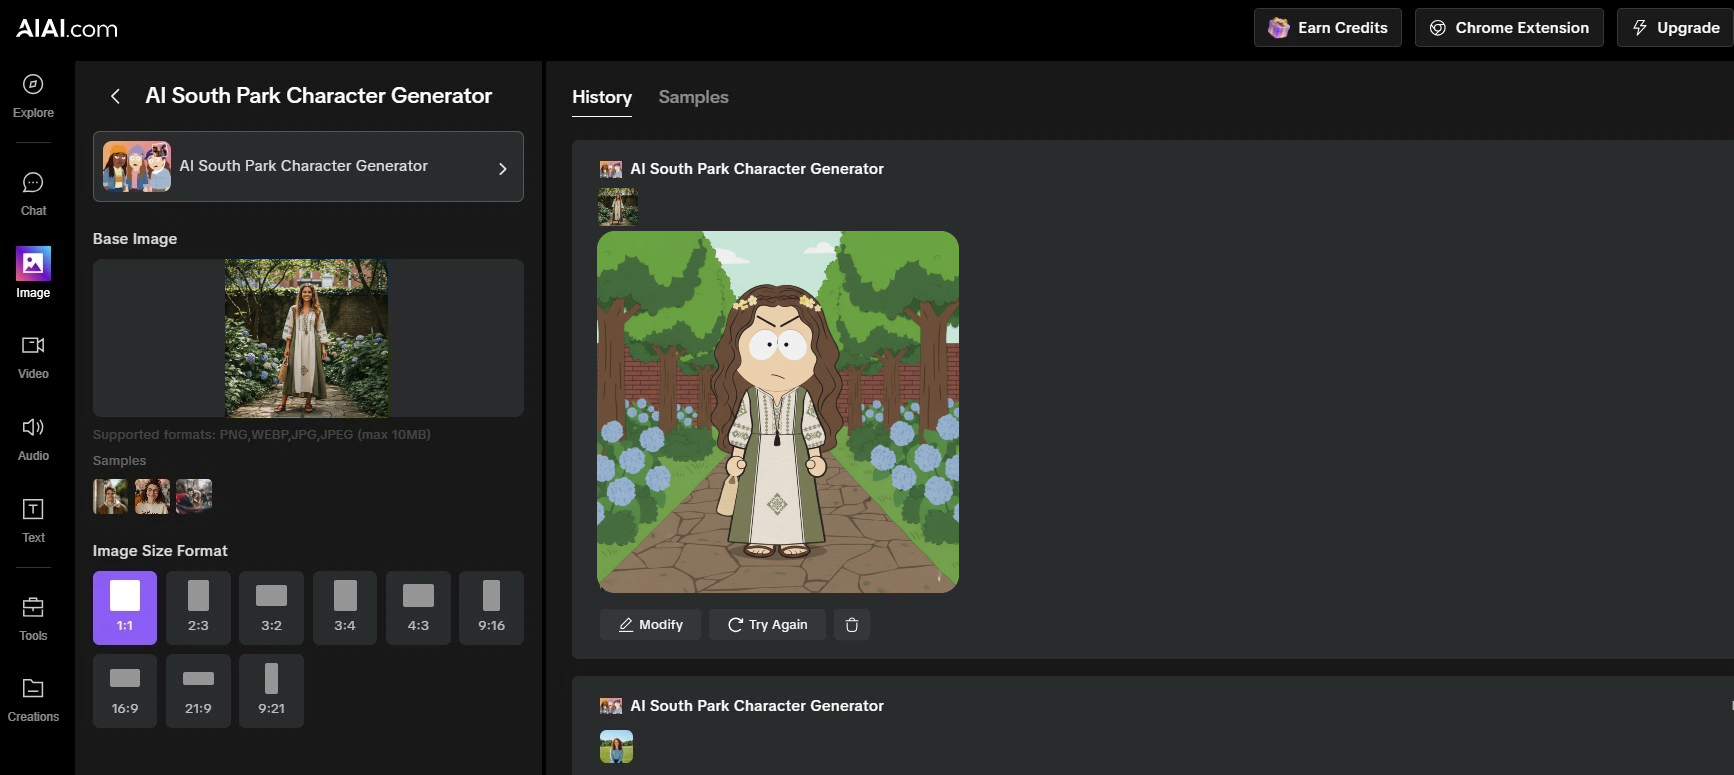The width and height of the screenshot is (1734, 775).
Task: Click the uploaded base image preview
Action: 307,338
